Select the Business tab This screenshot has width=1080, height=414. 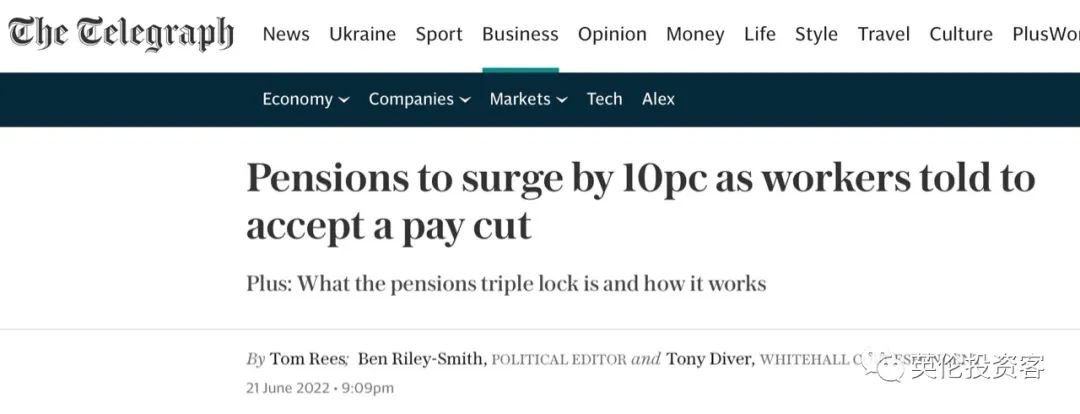[520, 34]
